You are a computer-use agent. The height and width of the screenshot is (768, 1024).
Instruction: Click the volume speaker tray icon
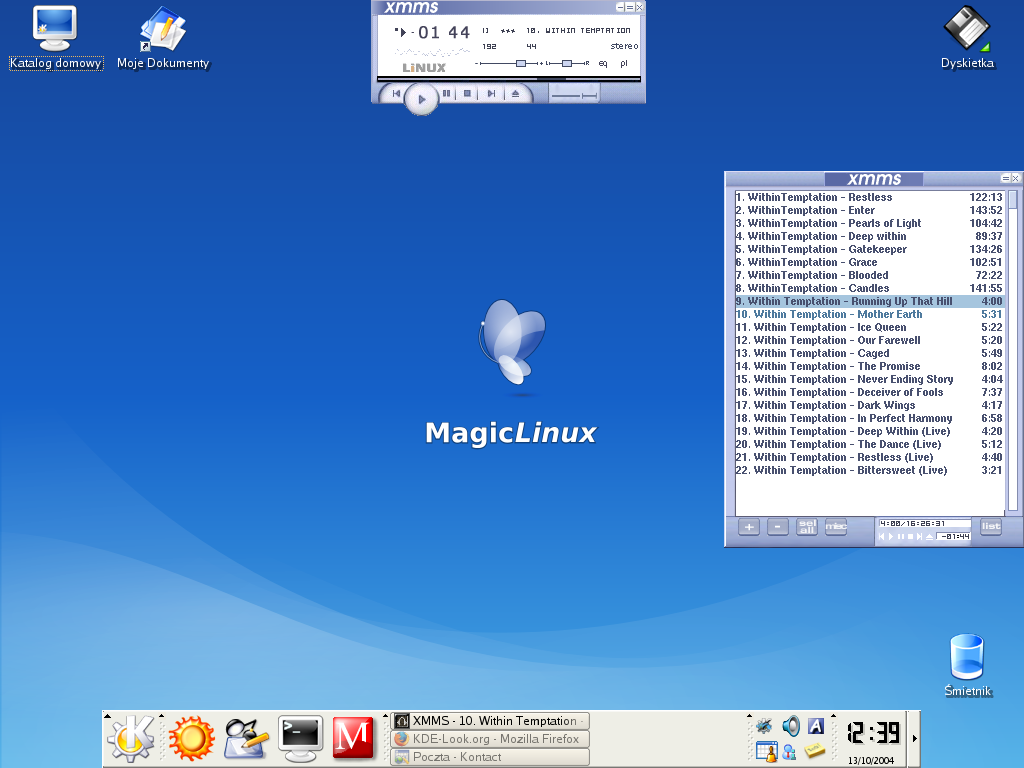(791, 726)
